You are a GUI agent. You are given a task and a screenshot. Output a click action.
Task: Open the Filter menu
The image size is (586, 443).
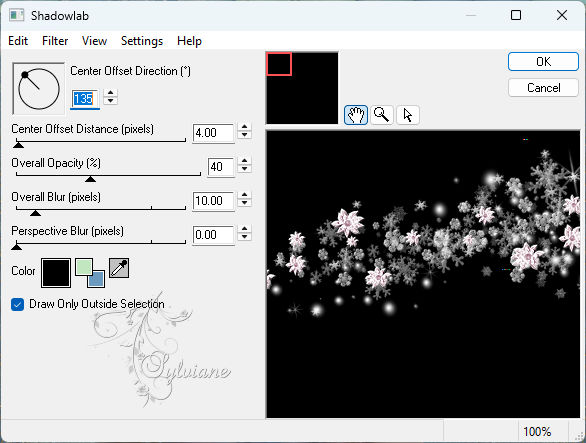pyautogui.click(x=55, y=41)
